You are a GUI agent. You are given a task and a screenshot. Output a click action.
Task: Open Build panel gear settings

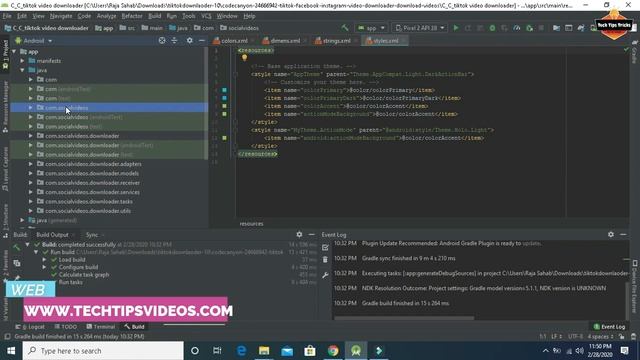click(x=299, y=234)
